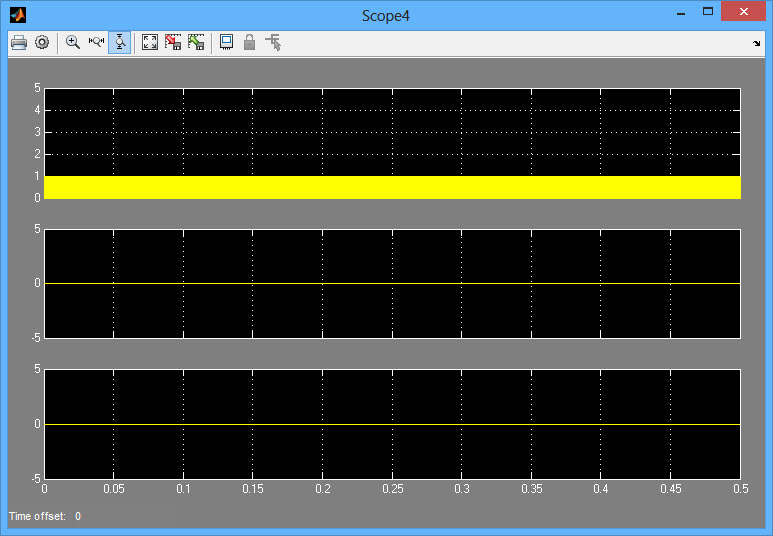
Task: Click the 0.2 time axis tick label
Action: (323, 489)
